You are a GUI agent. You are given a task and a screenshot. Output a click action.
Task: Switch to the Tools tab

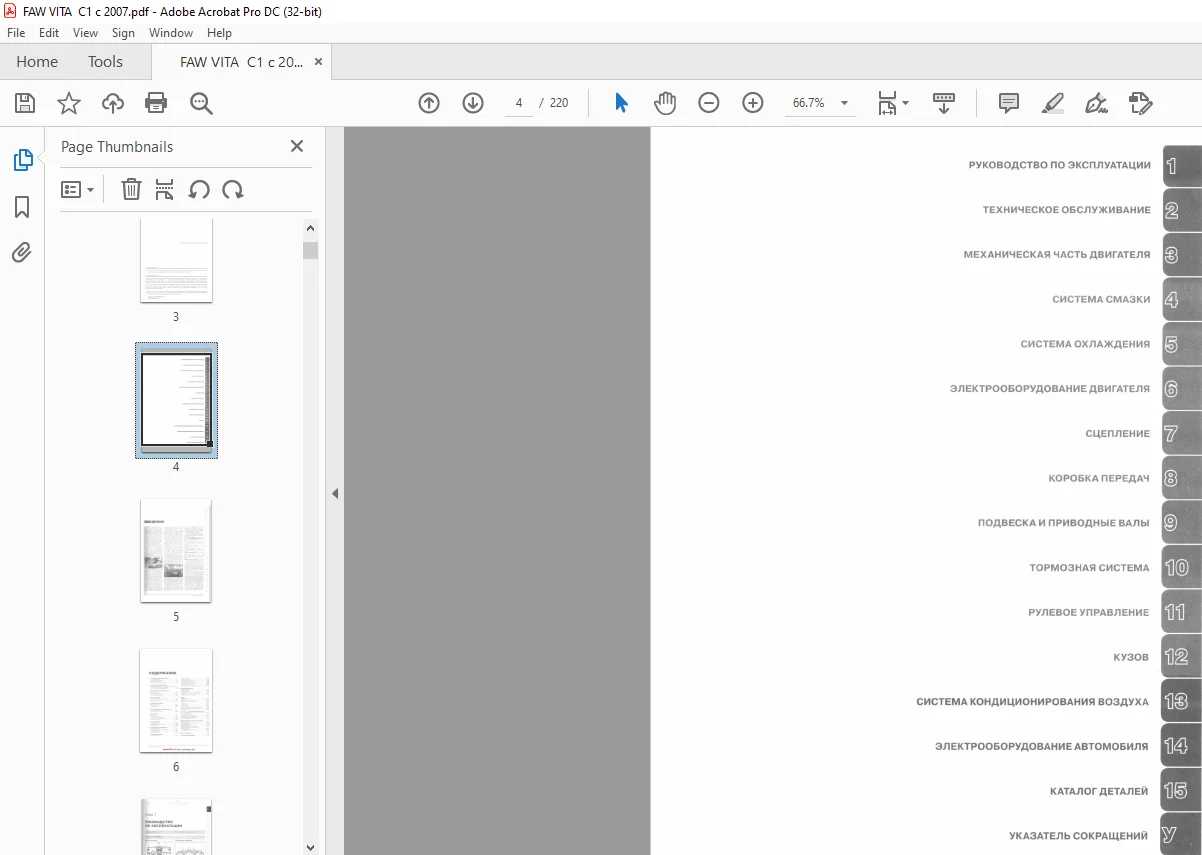click(x=105, y=61)
